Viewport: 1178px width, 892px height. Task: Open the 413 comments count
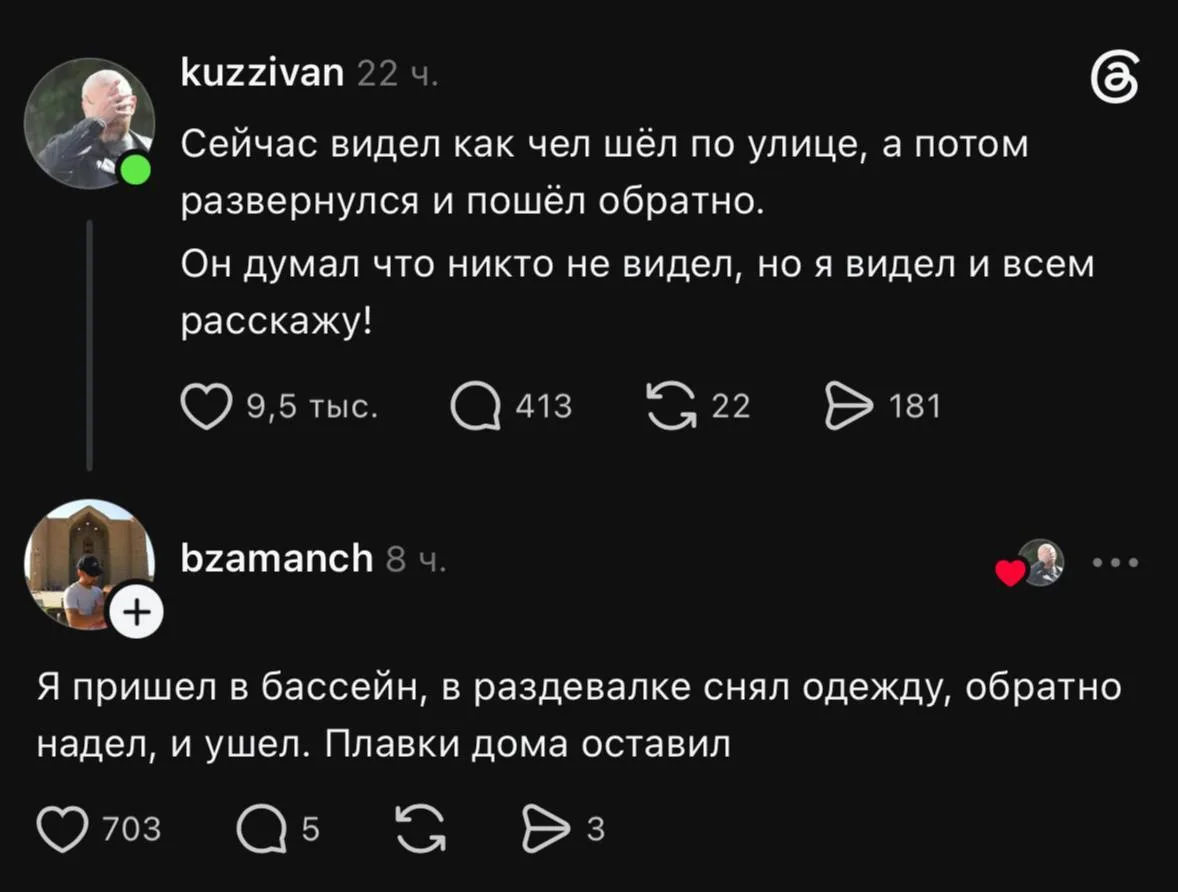[544, 407]
